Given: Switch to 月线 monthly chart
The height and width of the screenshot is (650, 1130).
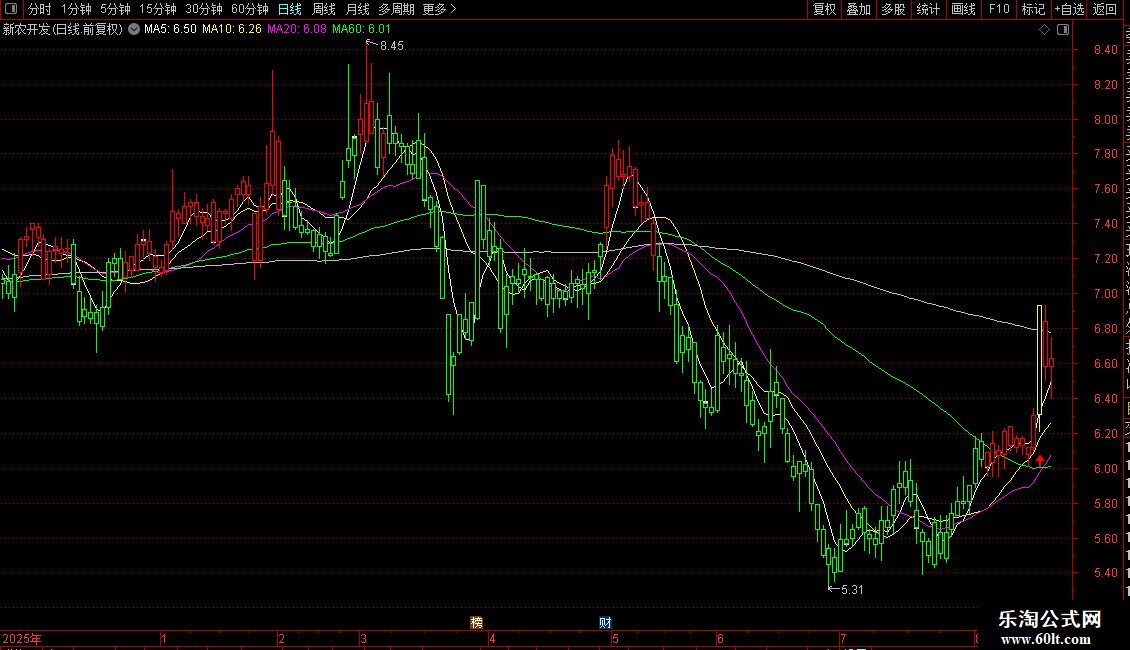Looking at the screenshot, I should pyautogui.click(x=357, y=9).
